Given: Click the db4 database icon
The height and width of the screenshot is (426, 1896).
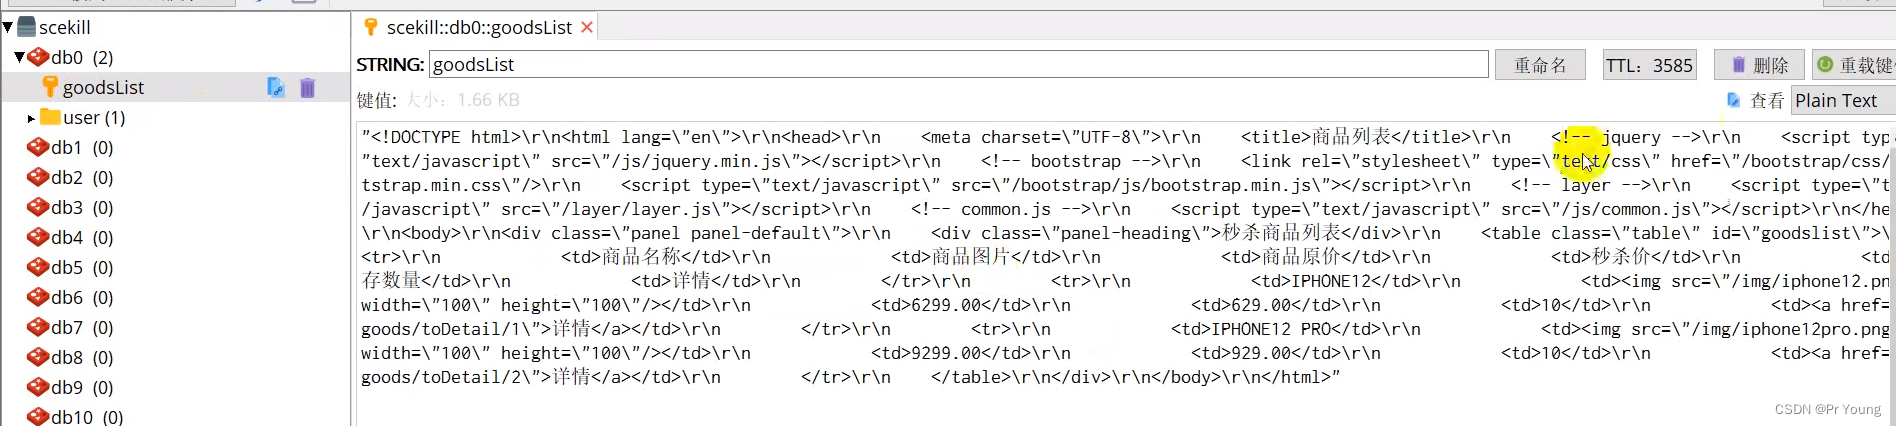Looking at the screenshot, I should coord(38,237).
